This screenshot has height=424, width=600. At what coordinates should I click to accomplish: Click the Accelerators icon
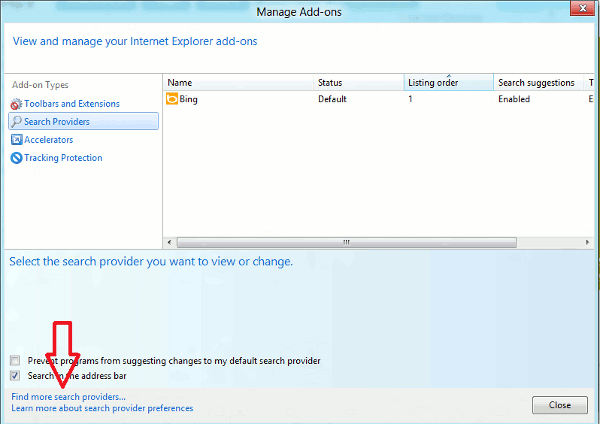(x=16, y=140)
